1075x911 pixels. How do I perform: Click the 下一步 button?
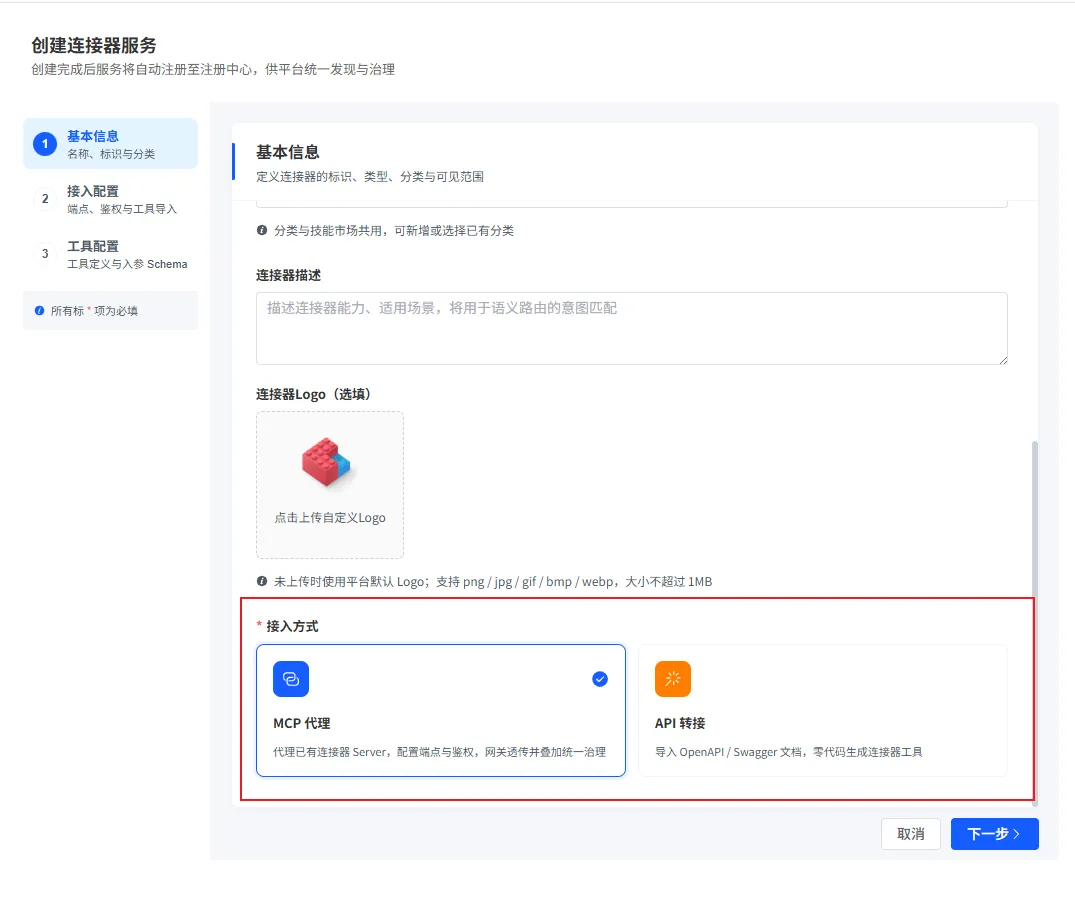[994, 834]
